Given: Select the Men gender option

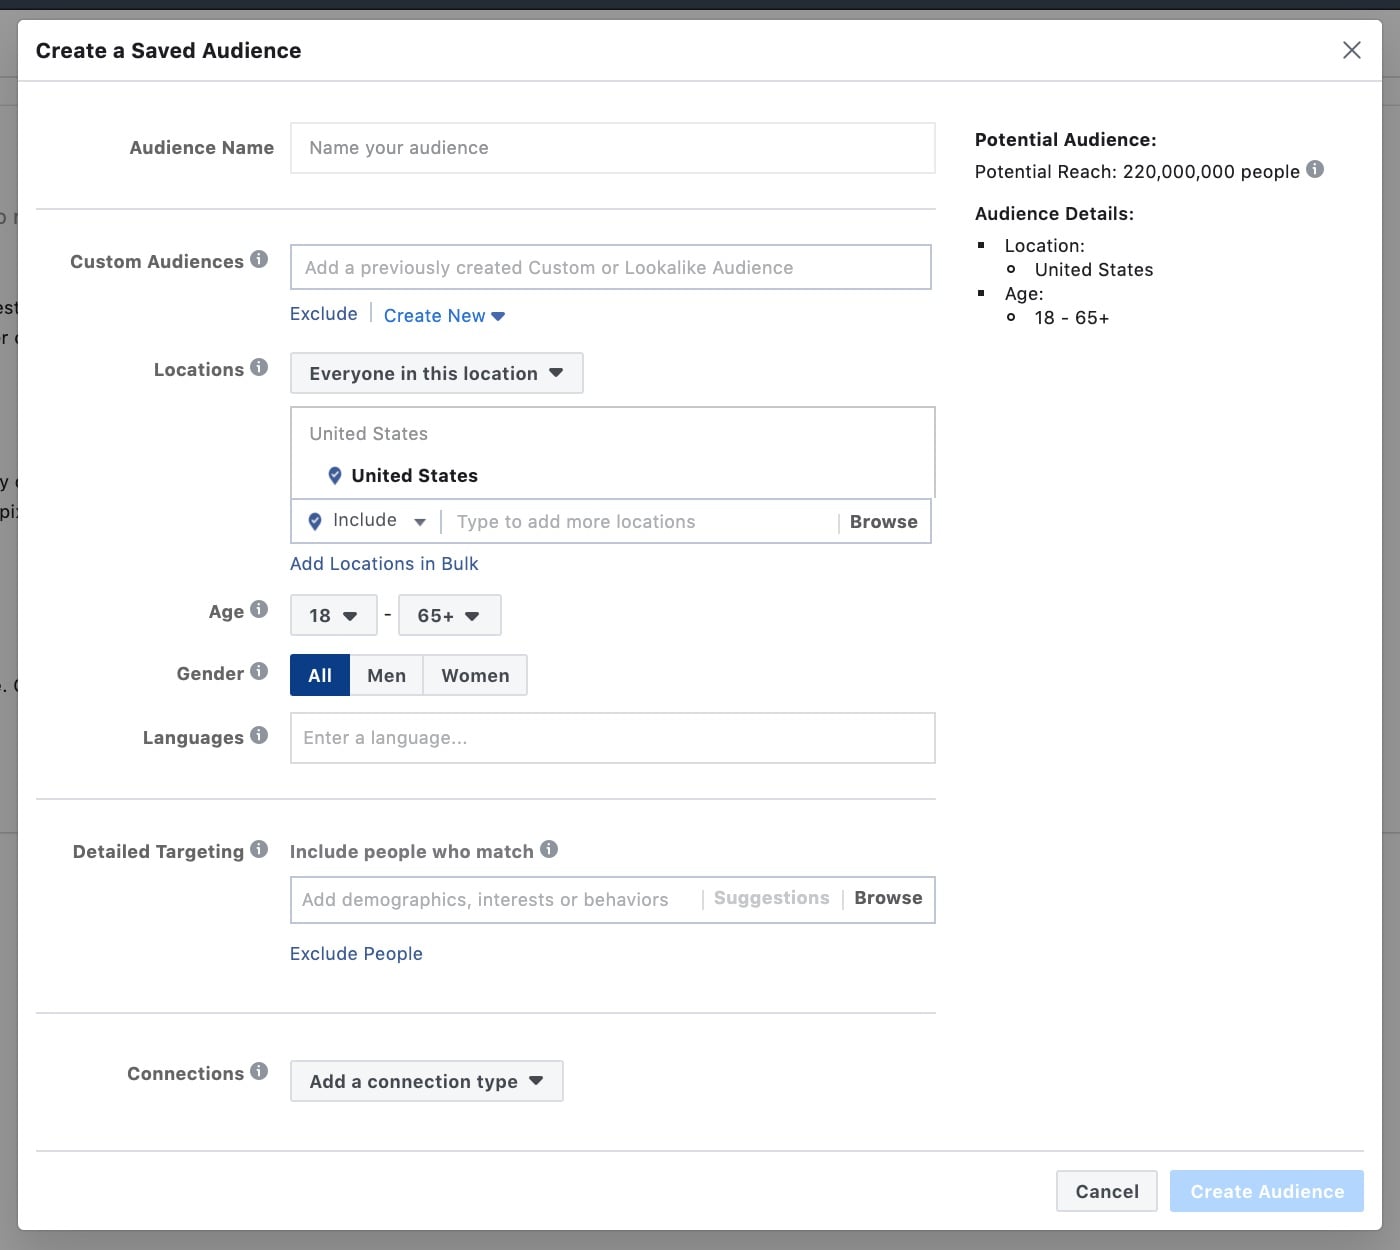Looking at the screenshot, I should pyautogui.click(x=386, y=676).
